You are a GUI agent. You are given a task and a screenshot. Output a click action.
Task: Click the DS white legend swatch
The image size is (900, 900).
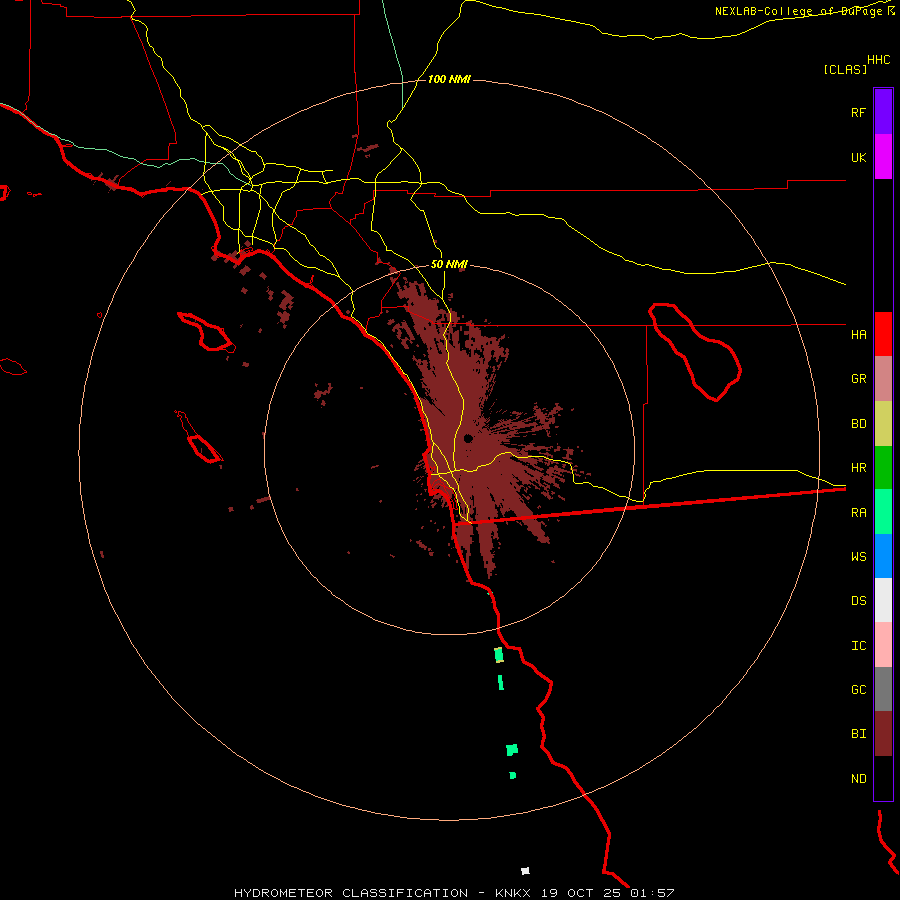point(883,600)
